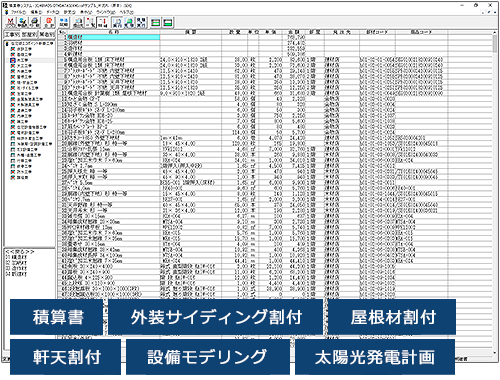
Task: Open the 編集(E) menu
Action: [36, 12]
